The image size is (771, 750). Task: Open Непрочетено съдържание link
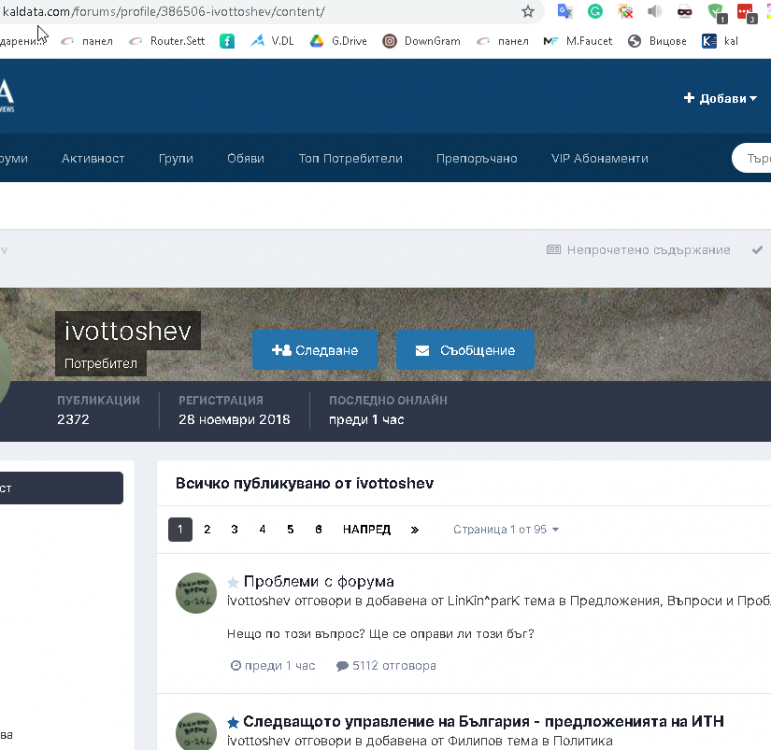(x=638, y=250)
